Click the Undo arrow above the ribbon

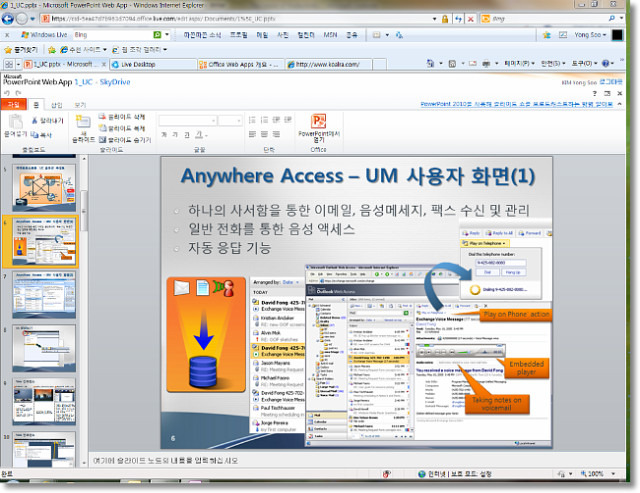(7, 93)
